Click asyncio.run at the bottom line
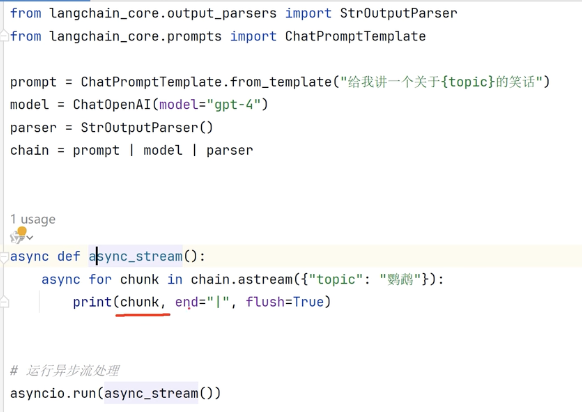 point(53,393)
